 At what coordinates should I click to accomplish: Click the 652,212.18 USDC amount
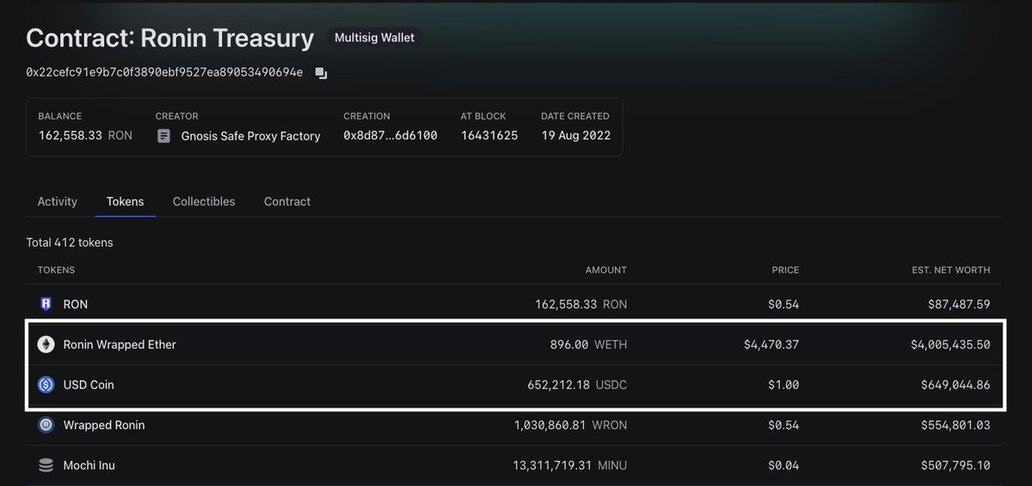(577, 385)
